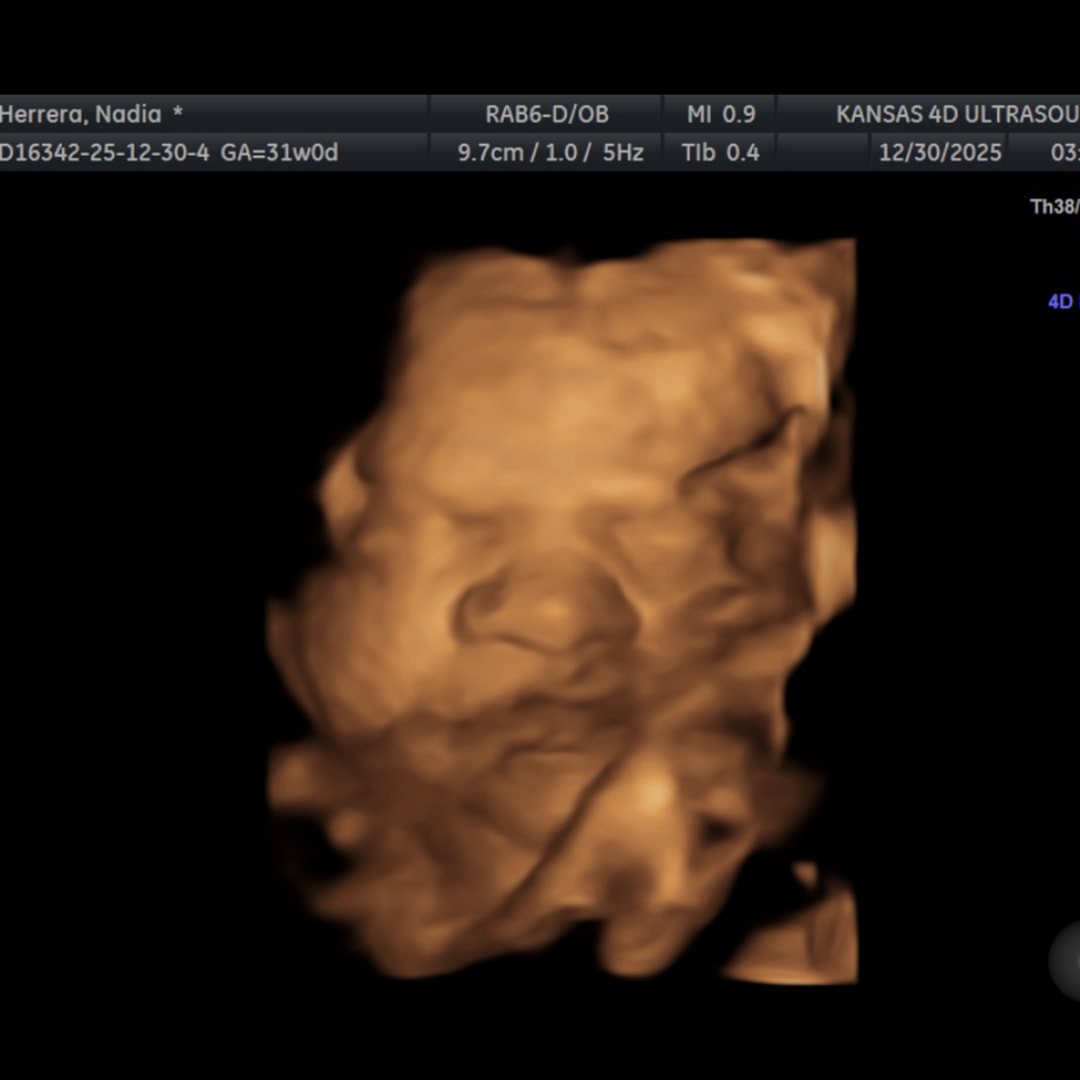Select the 9.7cm depth readout
Image resolution: width=1080 pixels, height=1080 pixels.
(488, 153)
